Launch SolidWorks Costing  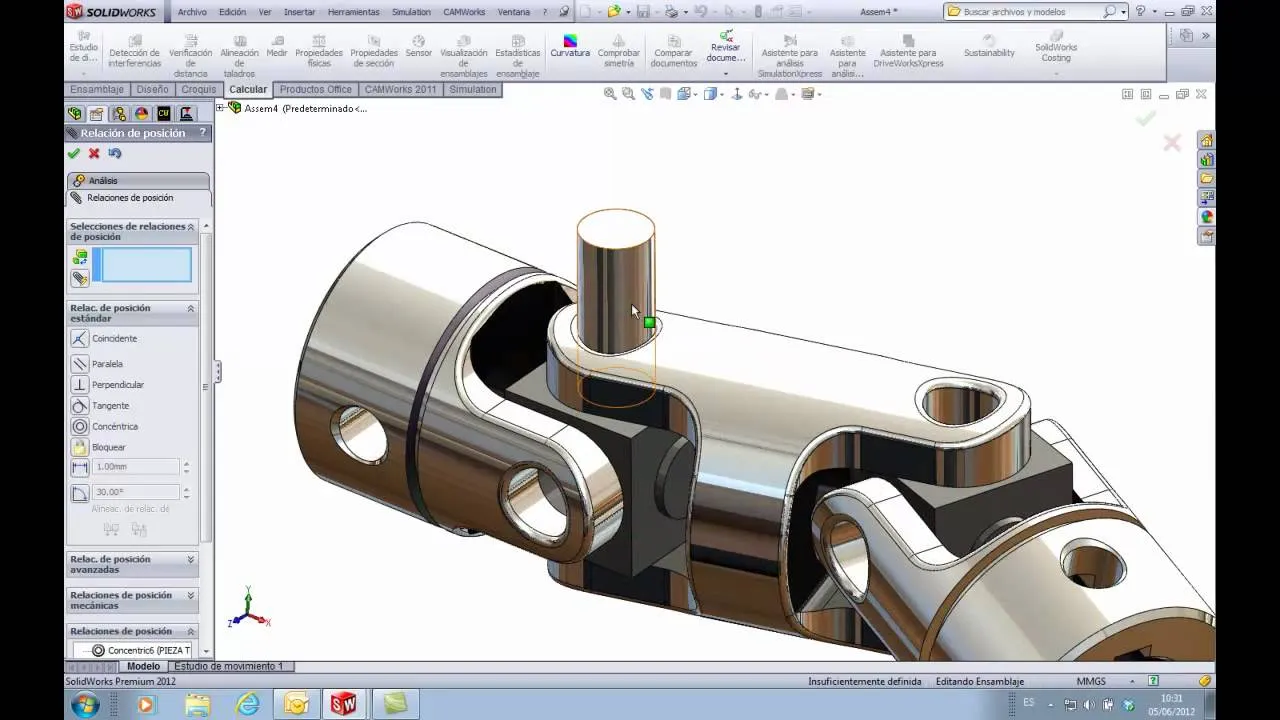tap(1056, 50)
